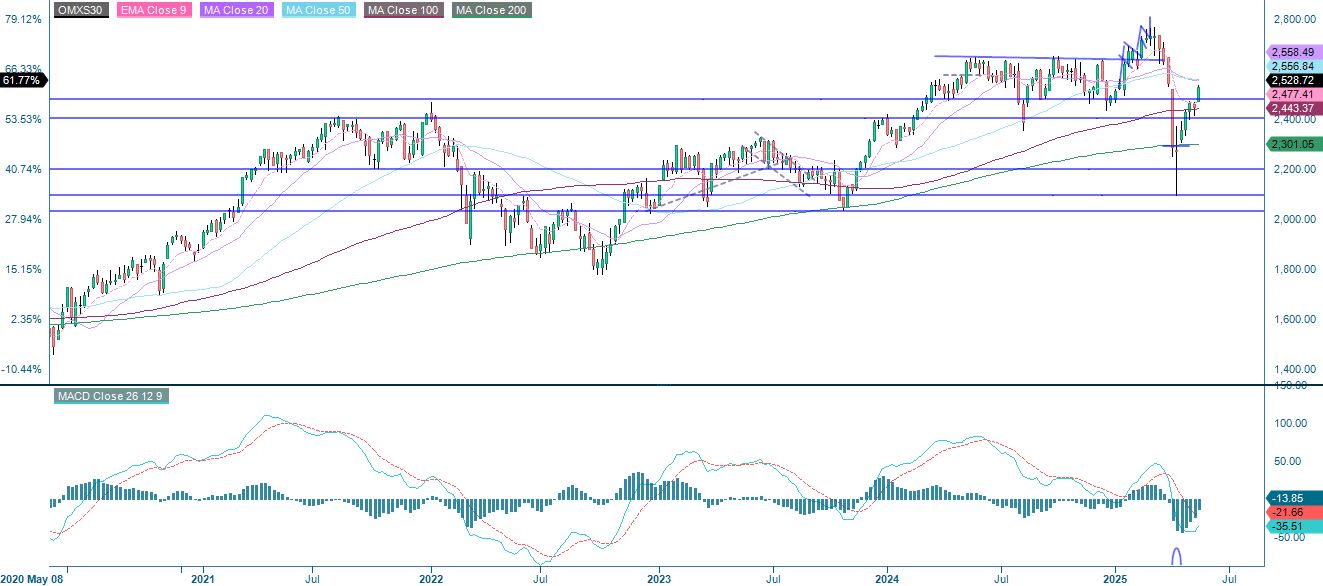This screenshot has width=1323, height=586.
Task: Click the 2,556.84 price tag
Action: click(x=1294, y=66)
